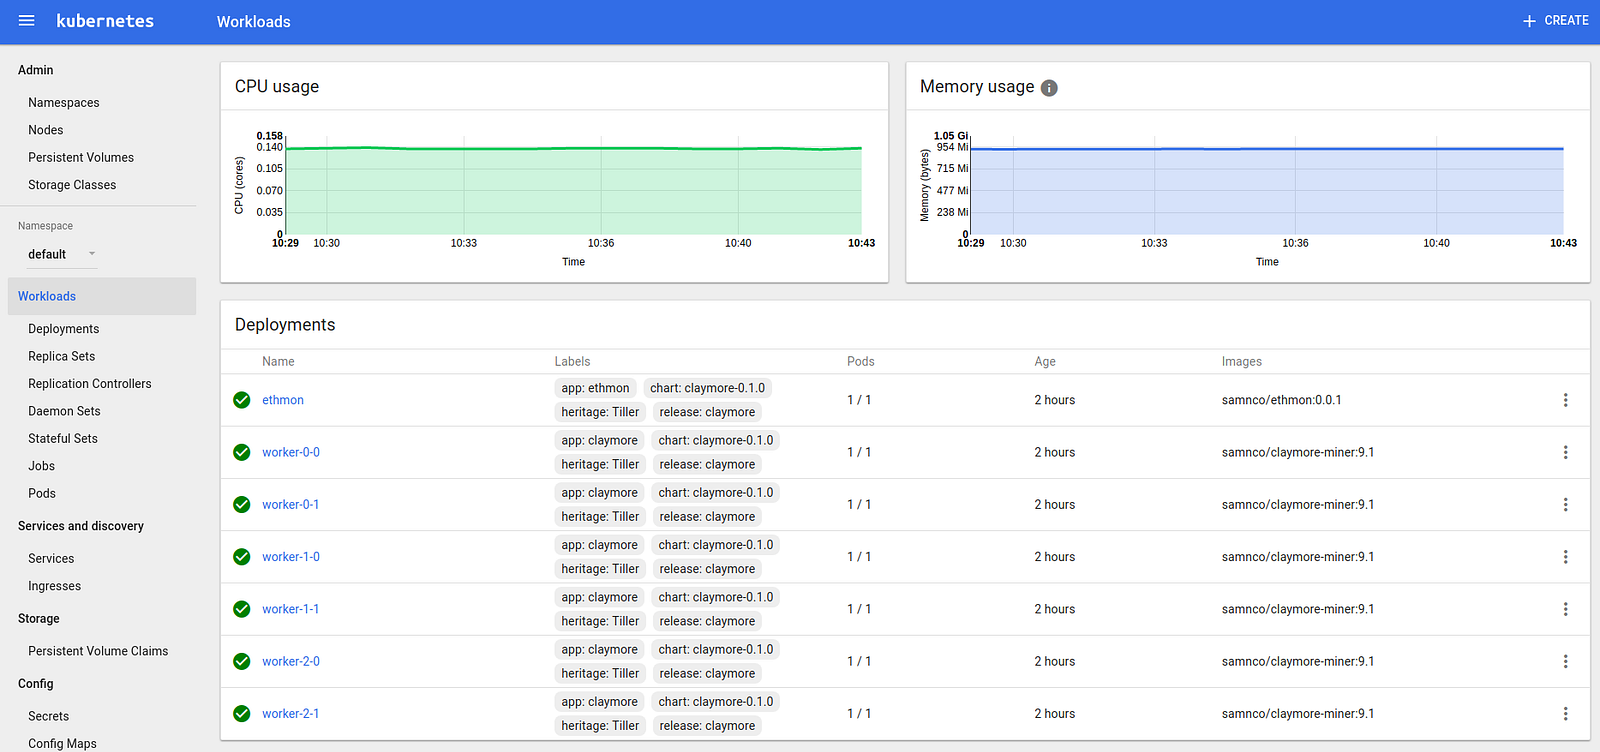Click green status check for worker-2-1
Screen dimensions: 1600x752
tap(242, 714)
